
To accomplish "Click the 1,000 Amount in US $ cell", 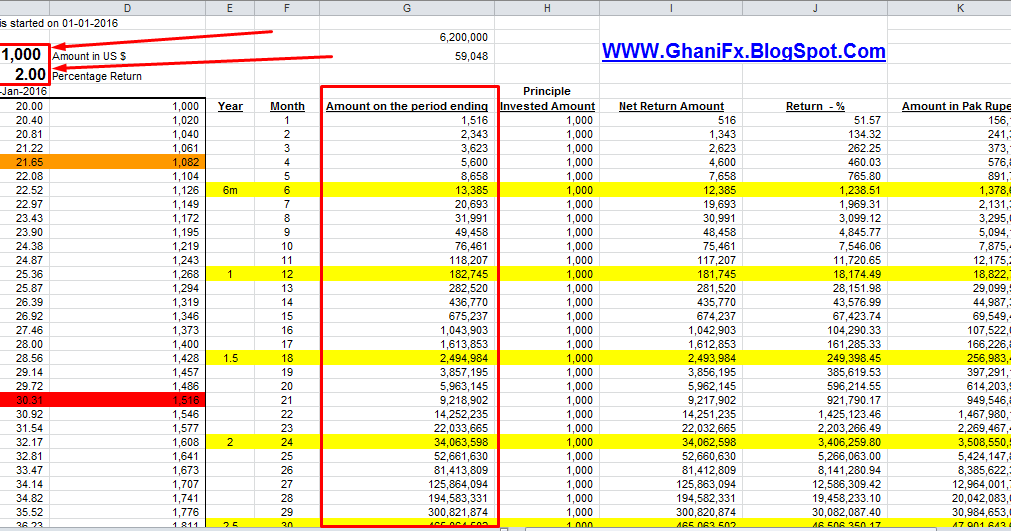I will pyautogui.click(x=25, y=55).
